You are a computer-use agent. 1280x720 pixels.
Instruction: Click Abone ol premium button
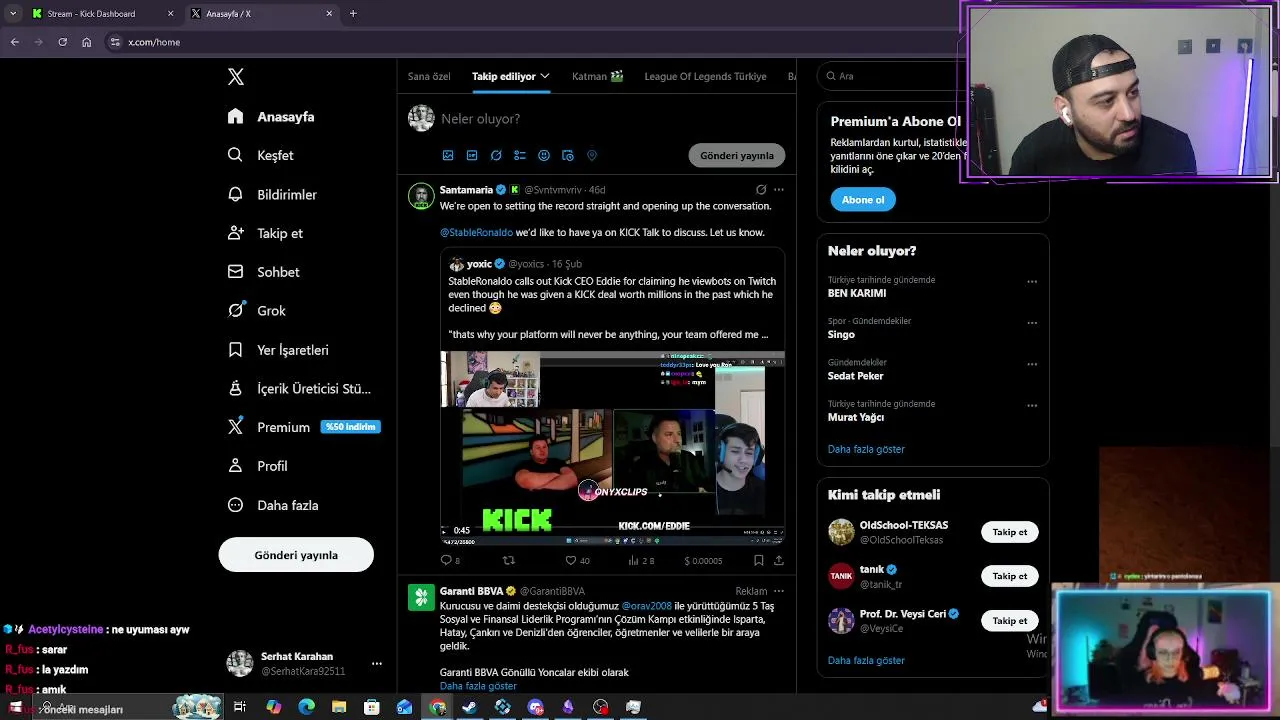[863, 200]
